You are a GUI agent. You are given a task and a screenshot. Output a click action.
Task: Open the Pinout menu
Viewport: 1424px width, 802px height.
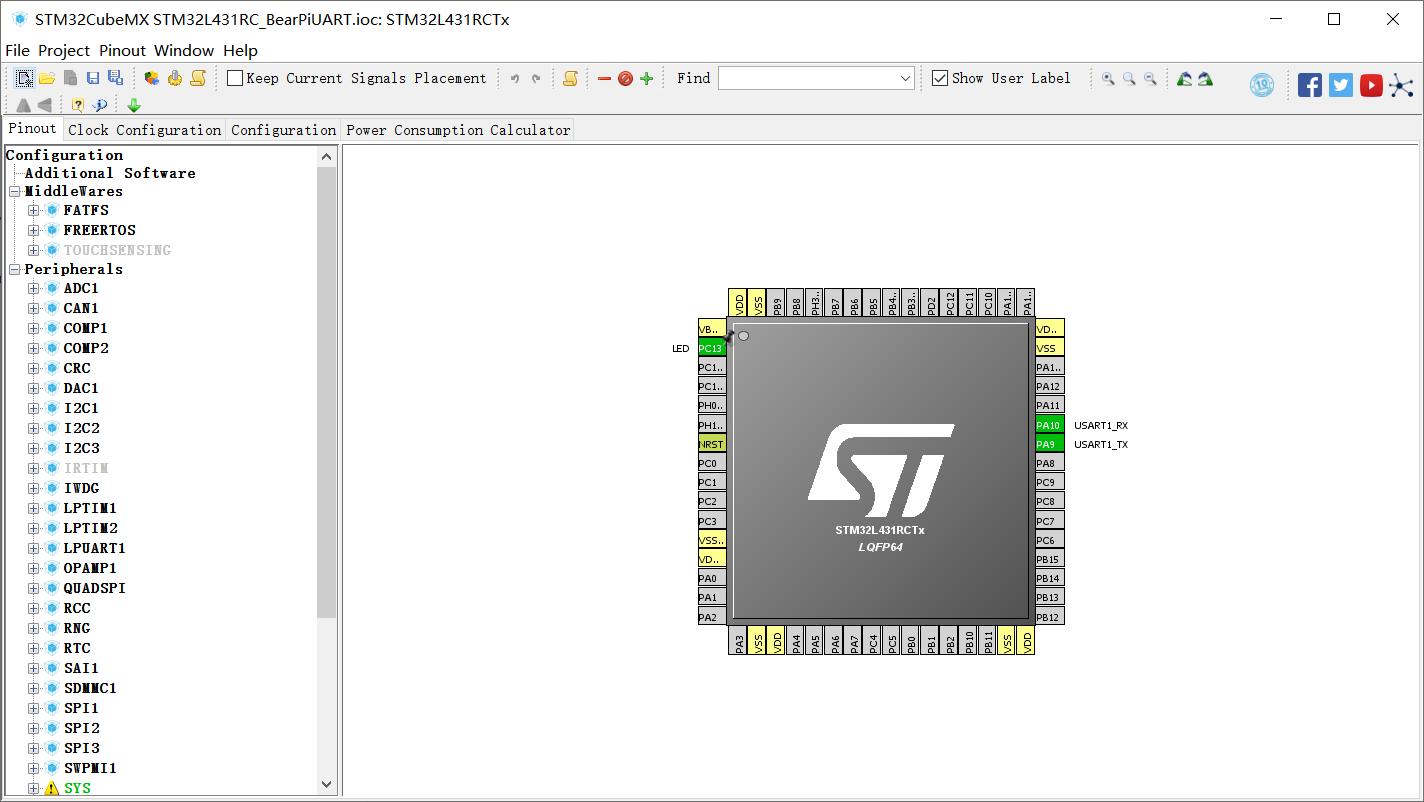point(122,50)
